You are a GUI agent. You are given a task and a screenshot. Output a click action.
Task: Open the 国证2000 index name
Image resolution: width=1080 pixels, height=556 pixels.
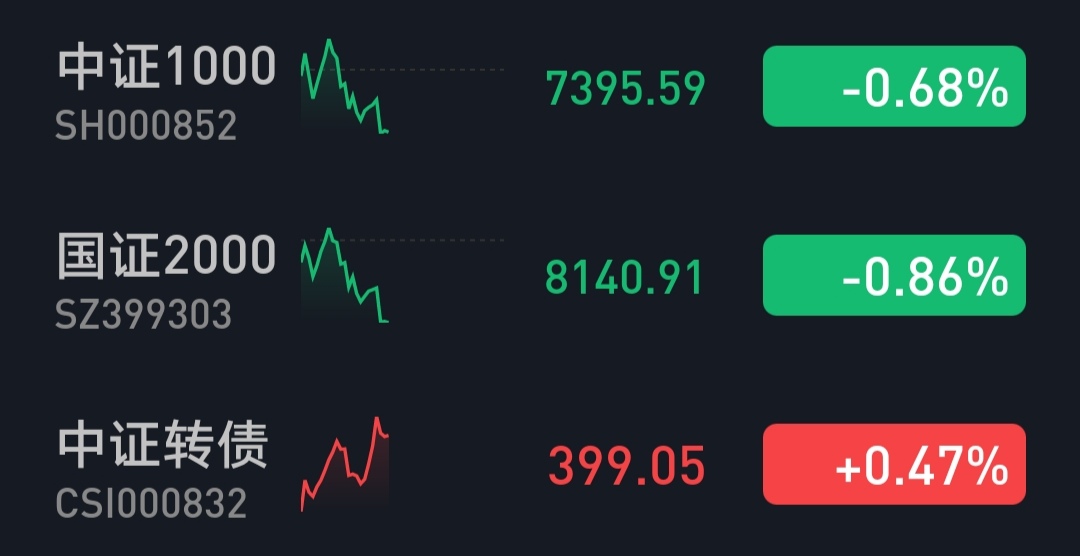click(x=166, y=255)
